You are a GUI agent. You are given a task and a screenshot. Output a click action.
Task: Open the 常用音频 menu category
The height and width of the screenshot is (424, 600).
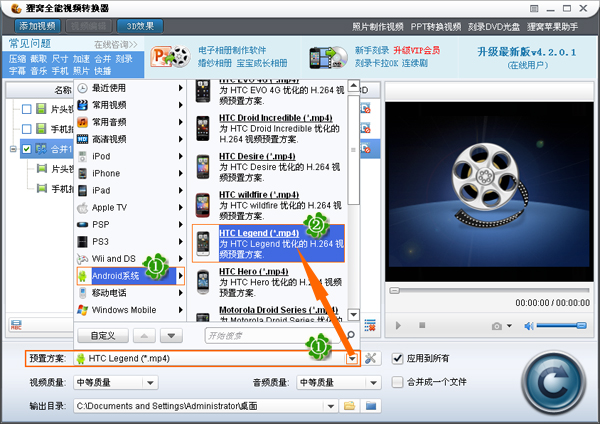[x=130, y=122]
